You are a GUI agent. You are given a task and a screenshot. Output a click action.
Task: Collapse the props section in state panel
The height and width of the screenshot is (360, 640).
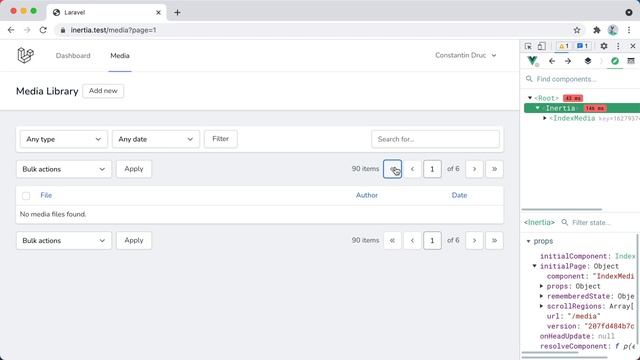coord(528,241)
